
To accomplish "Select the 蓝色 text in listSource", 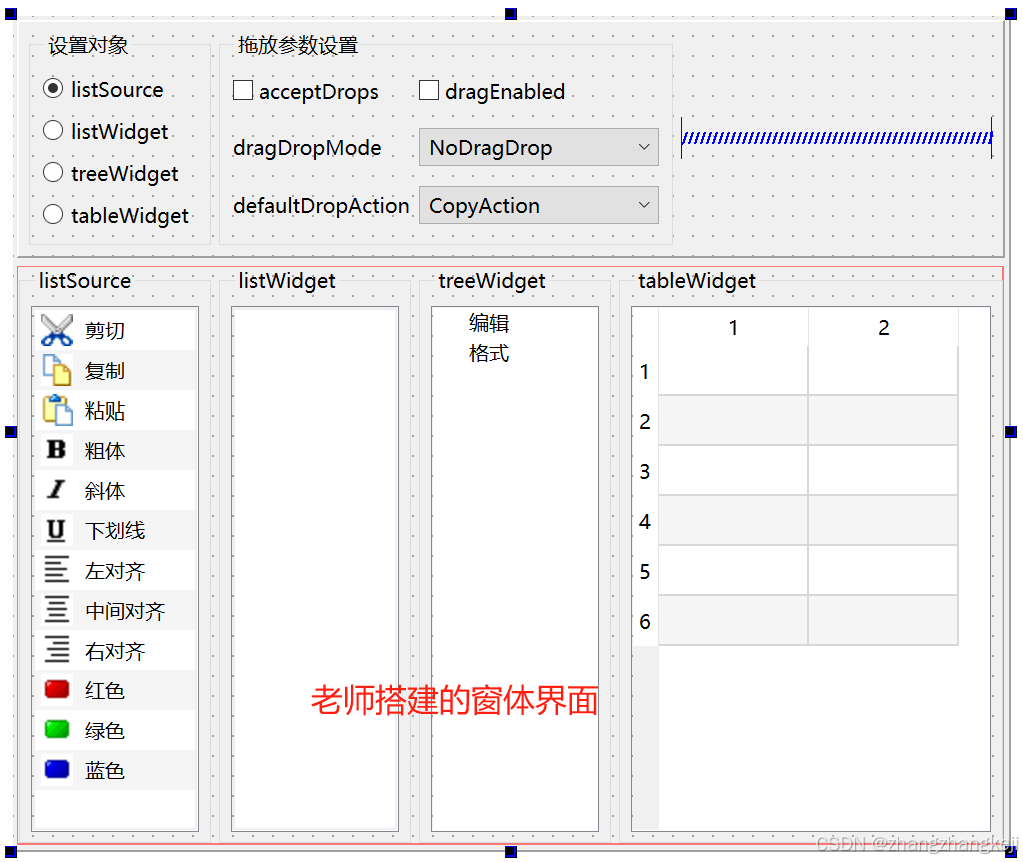I will pyautogui.click(x=104, y=771).
